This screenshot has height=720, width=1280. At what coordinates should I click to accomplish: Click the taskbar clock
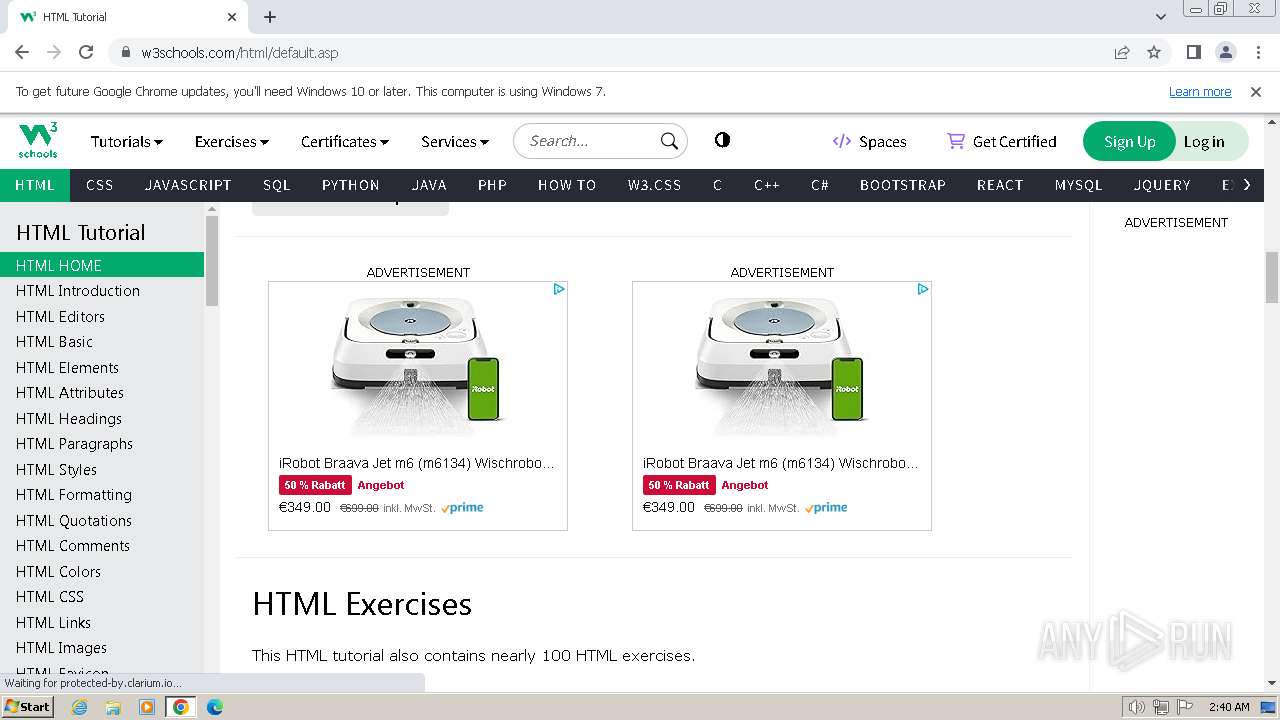tap(1228, 707)
